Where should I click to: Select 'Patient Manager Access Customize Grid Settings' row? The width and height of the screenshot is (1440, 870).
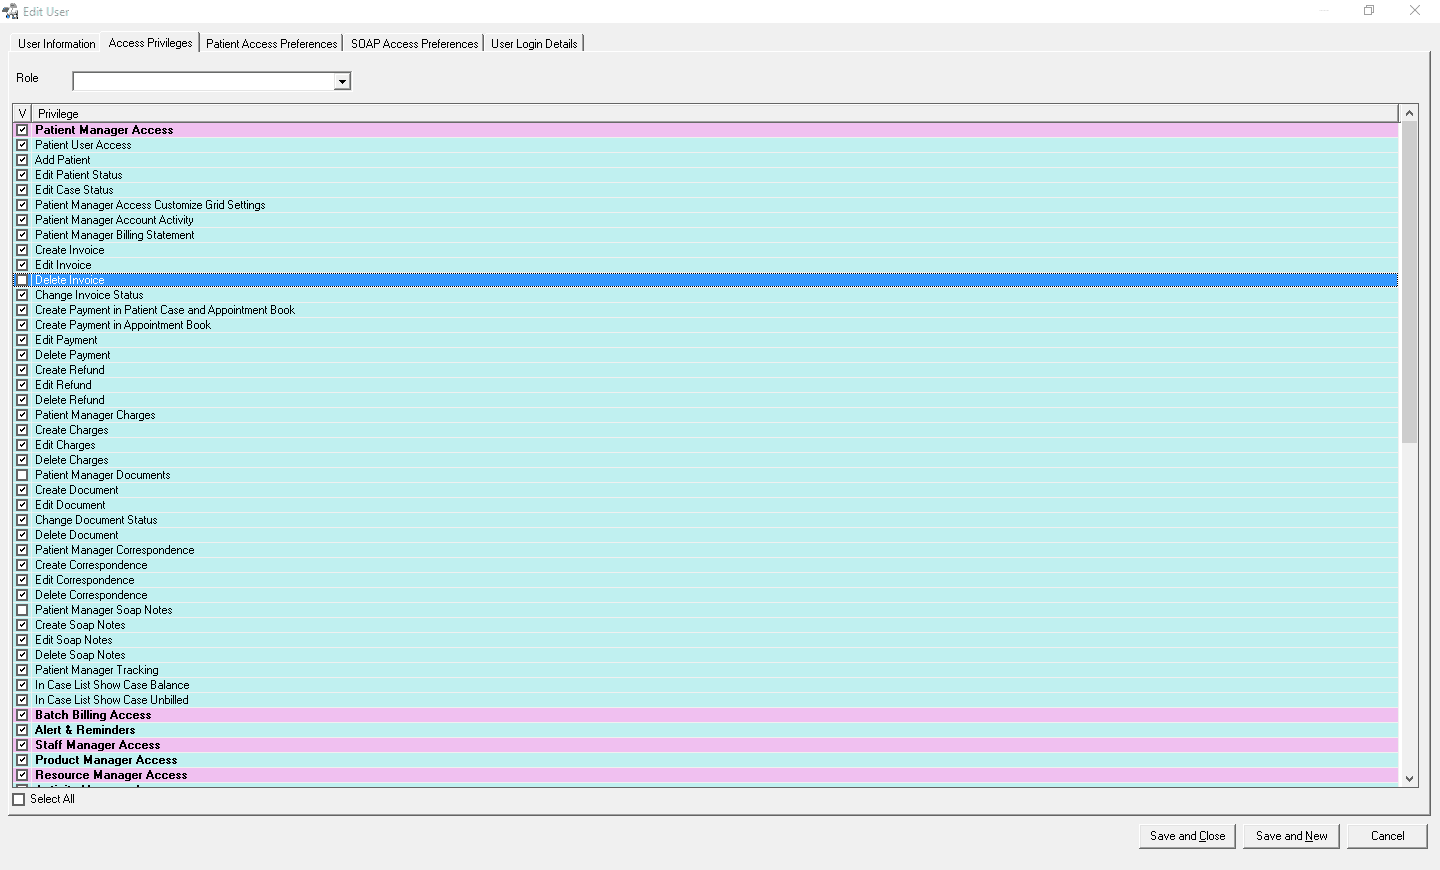coord(705,205)
